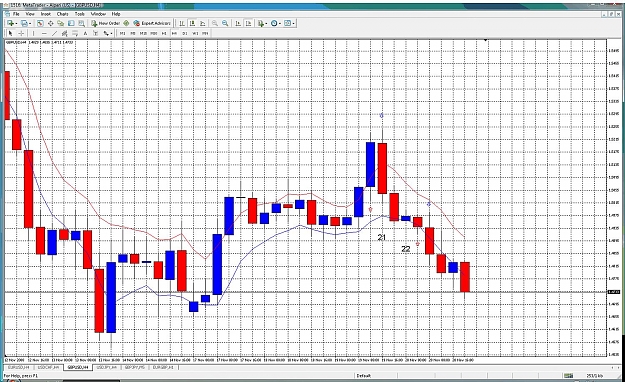Click the chart tabs scroll-right arrow
This screenshot has height=382, width=625.
(618, 367)
